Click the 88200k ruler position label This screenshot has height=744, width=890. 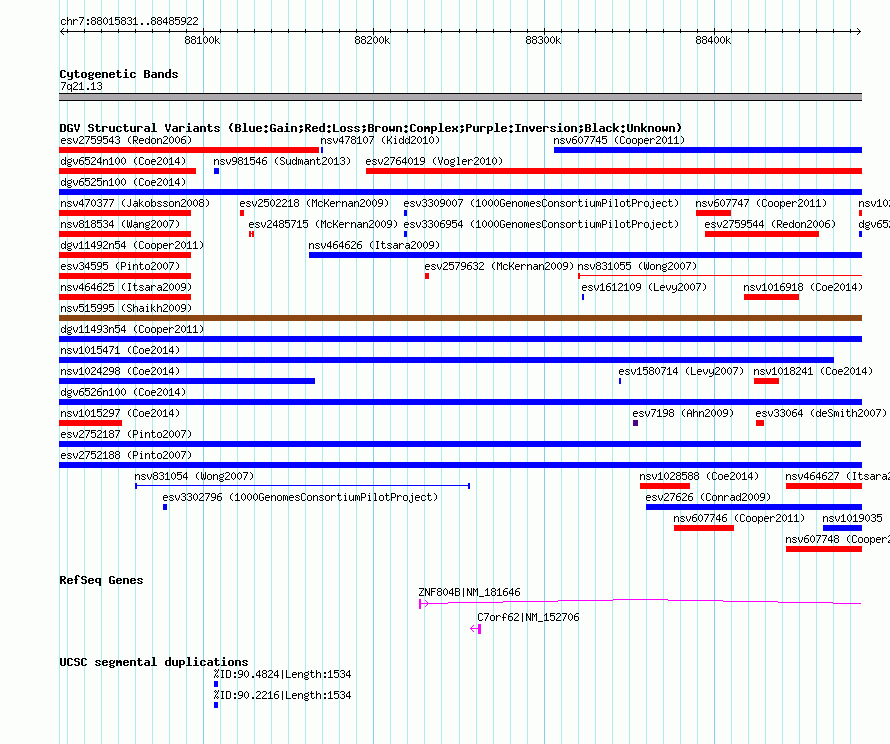(372, 40)
